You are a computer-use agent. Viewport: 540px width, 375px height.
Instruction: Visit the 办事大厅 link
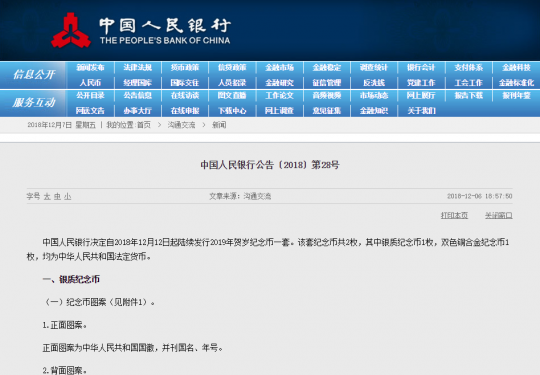(137, 111)
